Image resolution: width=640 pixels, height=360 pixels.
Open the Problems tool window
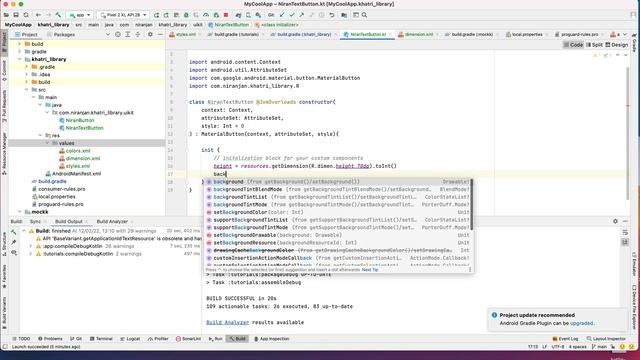(50, 339)
